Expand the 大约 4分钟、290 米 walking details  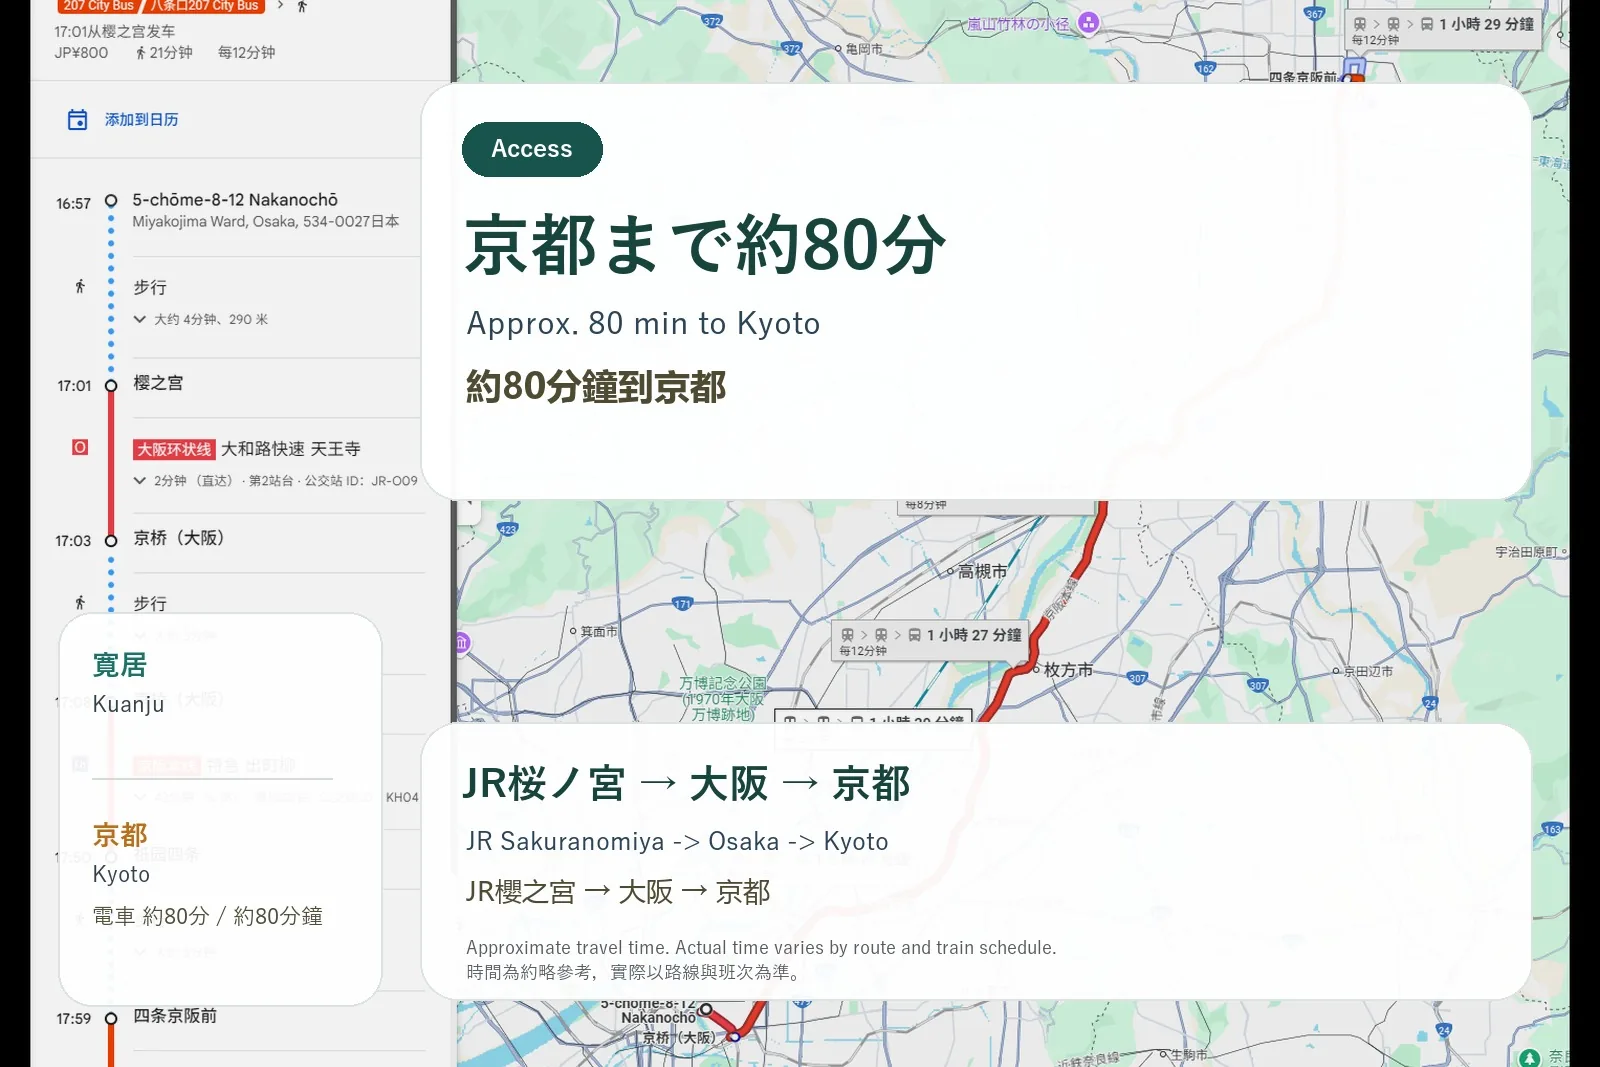(140, 319)
